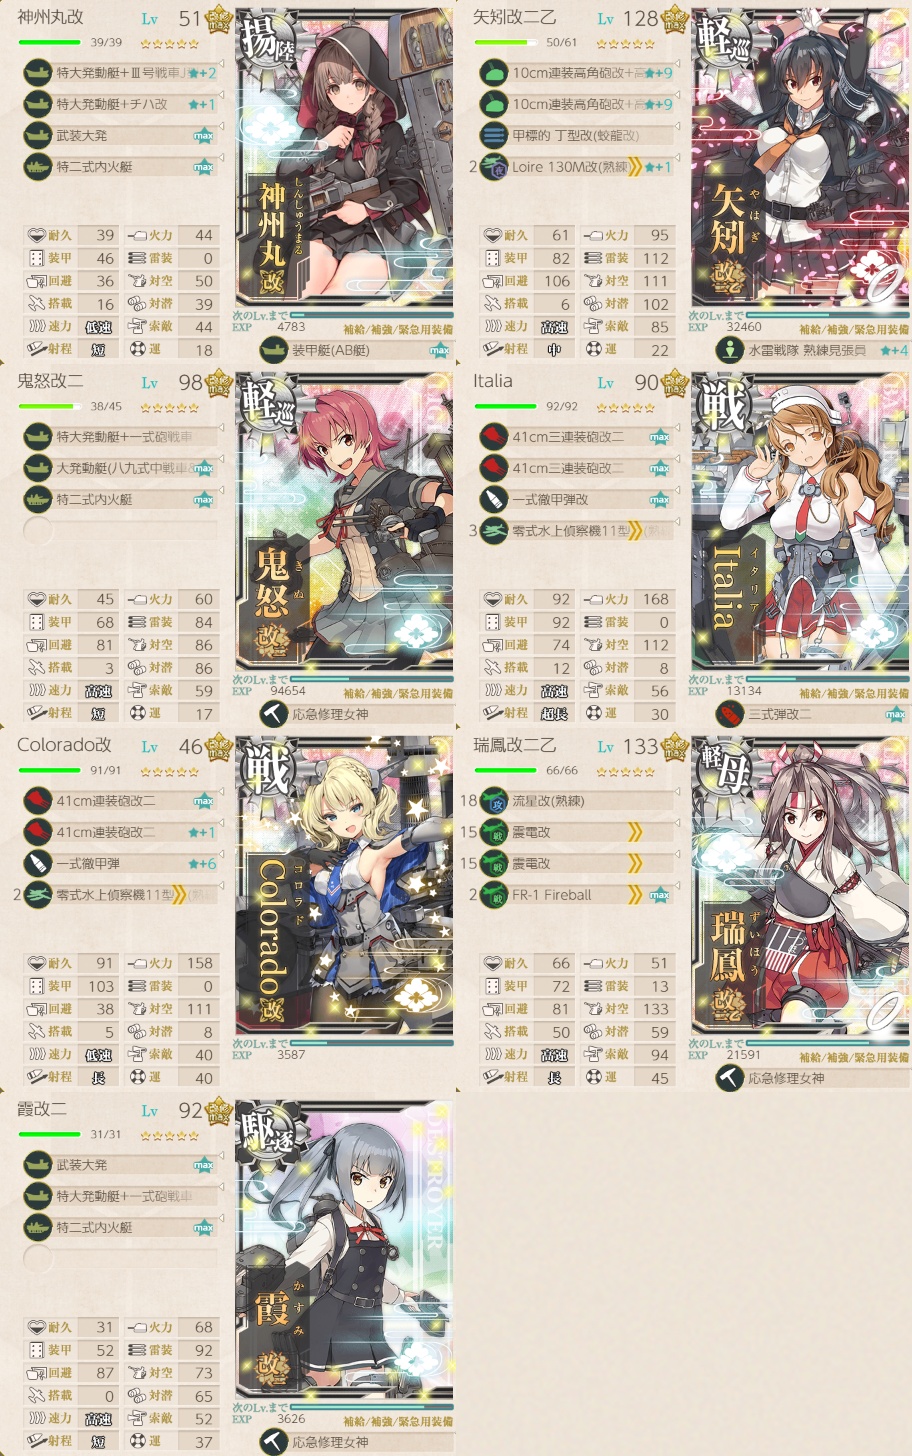Click the red cannon icon for Italia's first 41cm三連装砲改二
The height and width of the screenshot is (1456, 912).
pyautogui.click(x=494, y=437)
